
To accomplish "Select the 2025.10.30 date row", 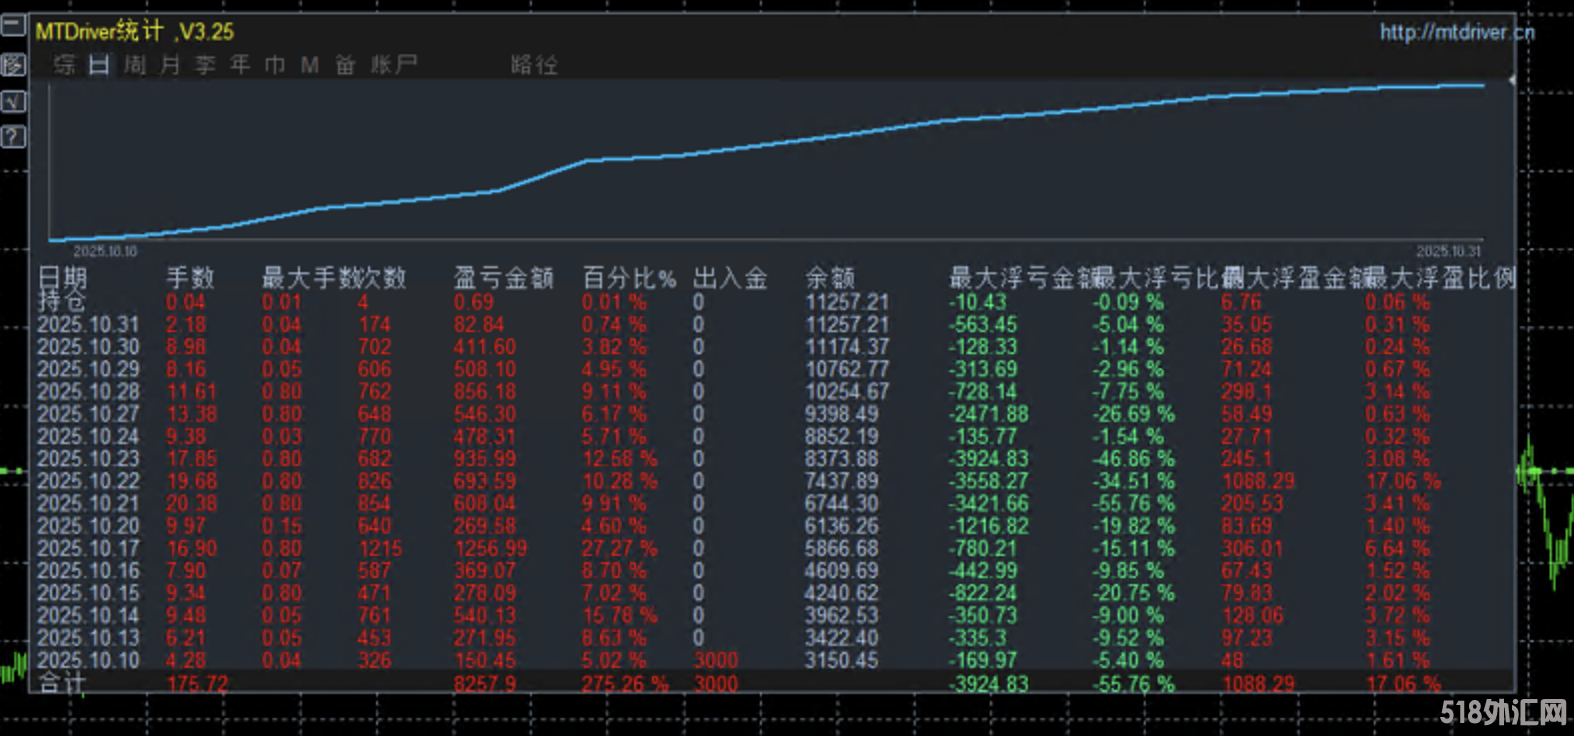I will coord(88,347).
